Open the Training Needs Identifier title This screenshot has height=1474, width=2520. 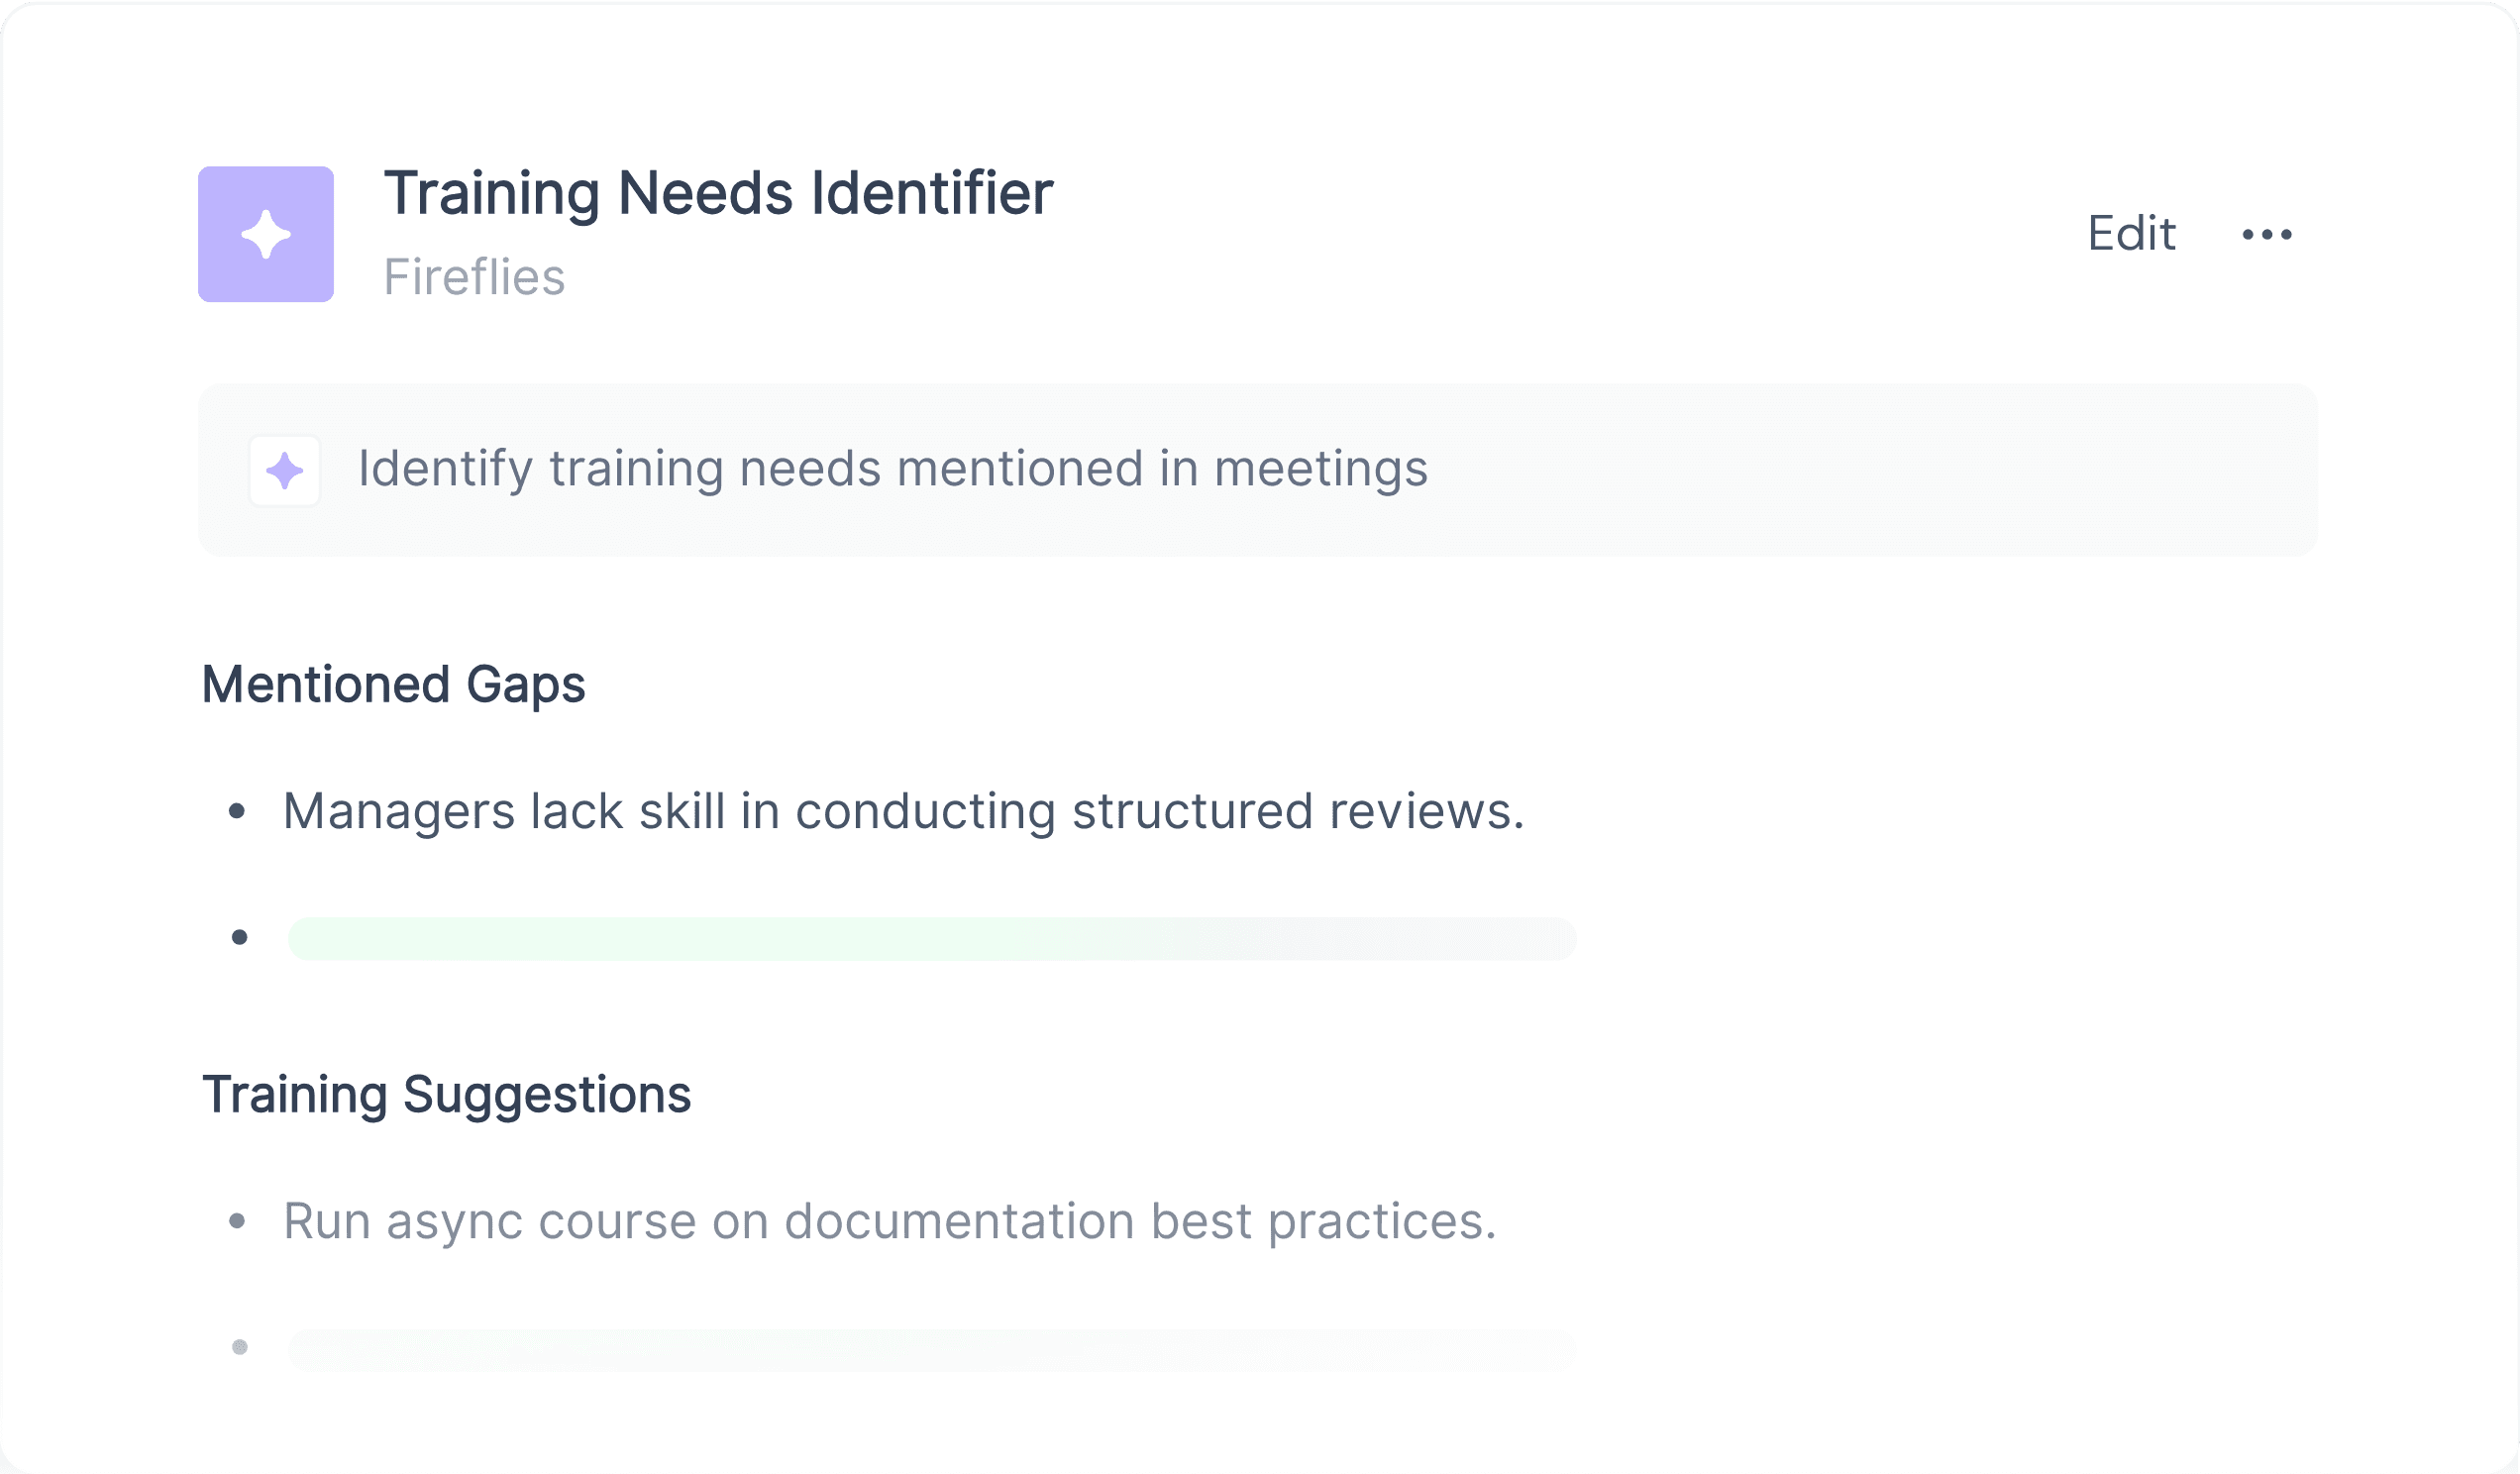click(718, 192)
